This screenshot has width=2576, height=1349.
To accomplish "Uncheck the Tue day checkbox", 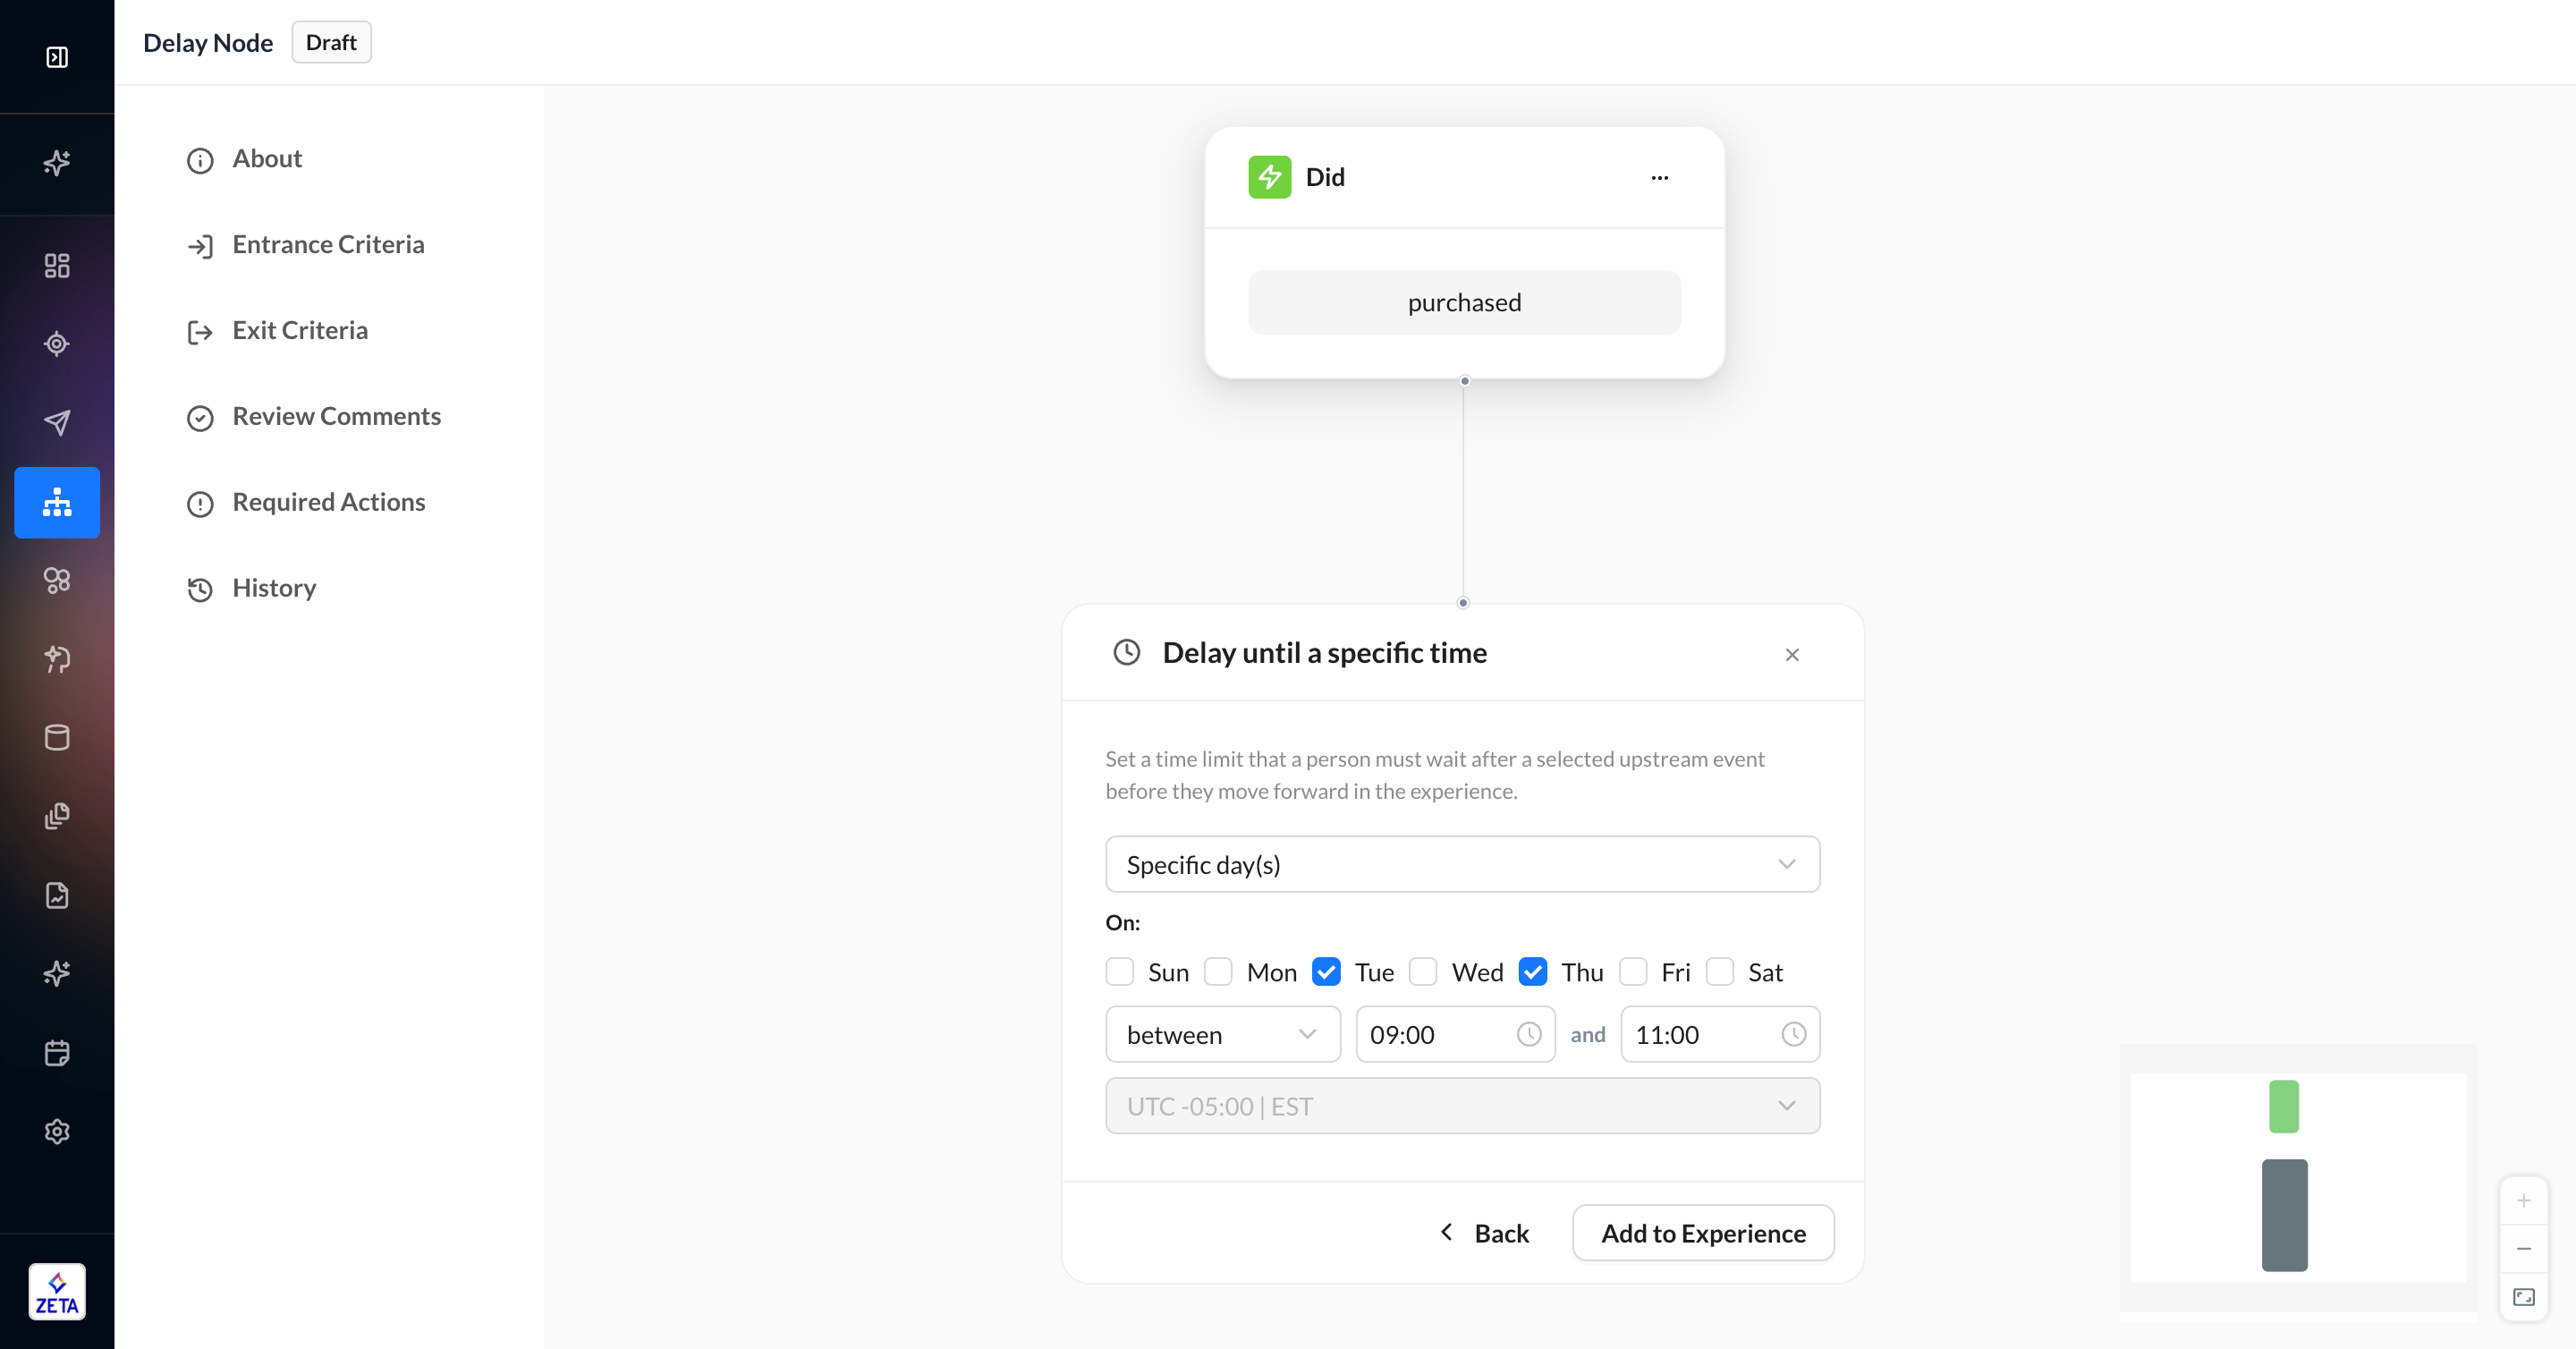I will click(1326, 972).
